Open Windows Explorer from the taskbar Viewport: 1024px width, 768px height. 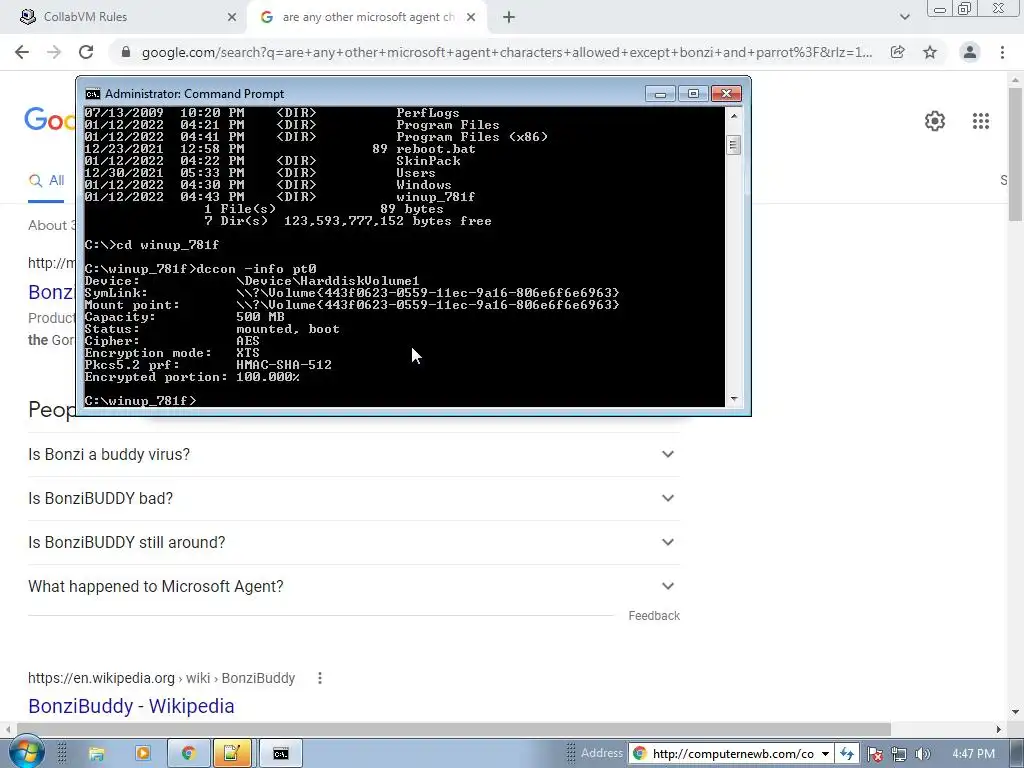[97, 754]
